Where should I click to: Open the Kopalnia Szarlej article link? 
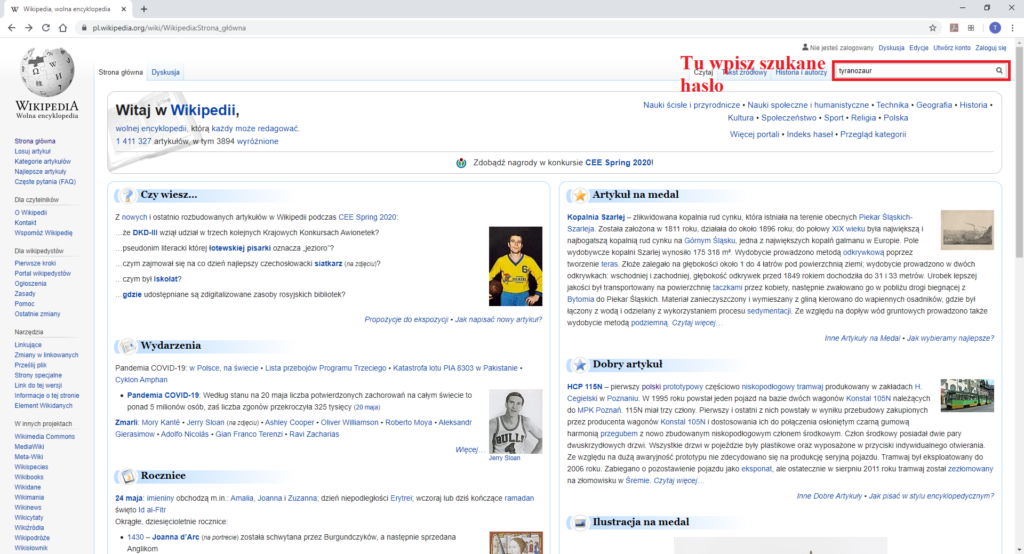[x=596, y=218]
